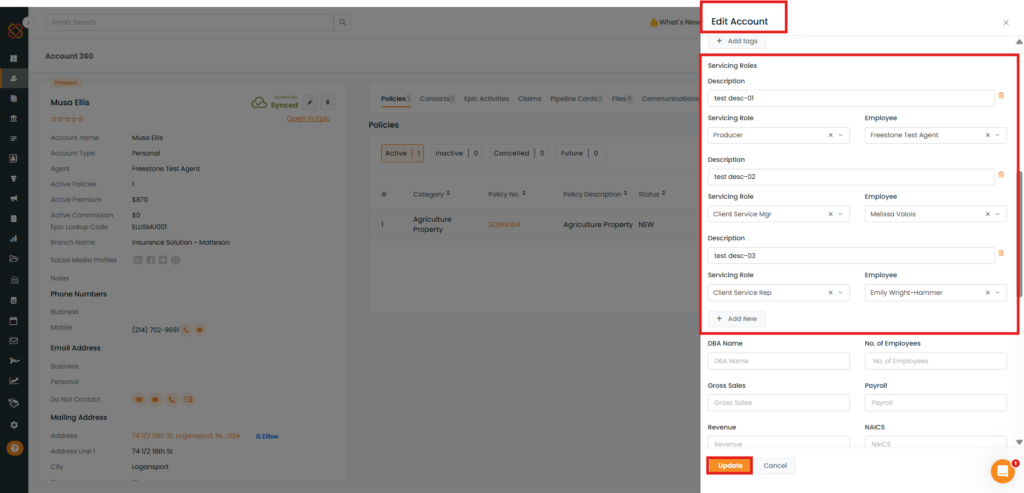Image resolution: width=1024 pixels, height=493 pixels.
Task: Expand the Client Service Mgr role dropdown
Action: 841,214
